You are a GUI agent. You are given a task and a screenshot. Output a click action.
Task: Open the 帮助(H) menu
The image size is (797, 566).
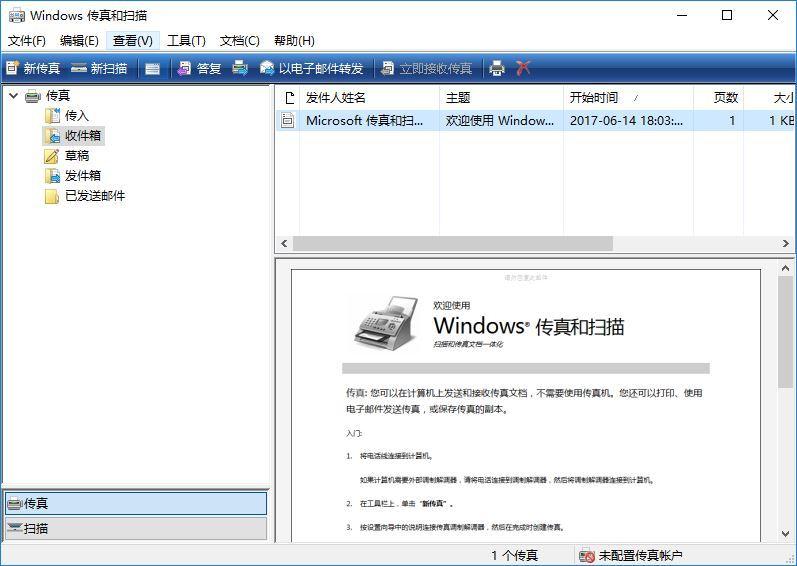(x=294, y=41)
